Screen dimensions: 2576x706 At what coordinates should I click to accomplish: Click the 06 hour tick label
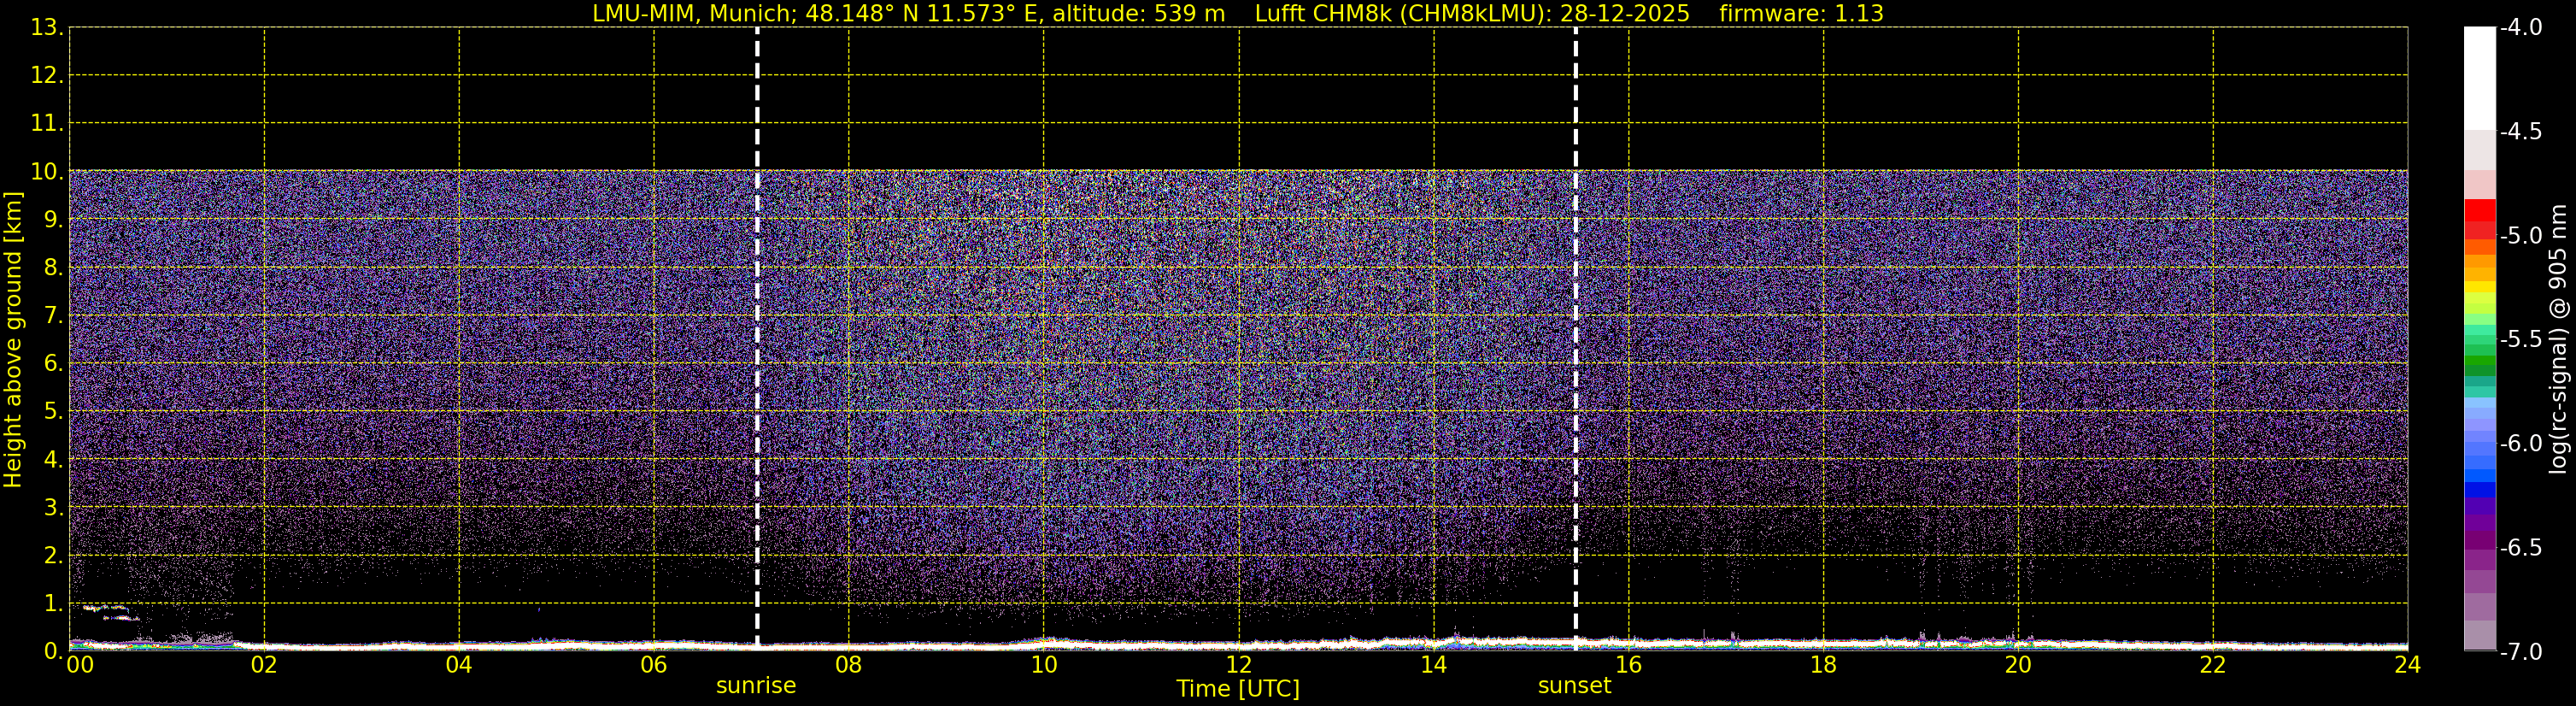coord(653,665)
